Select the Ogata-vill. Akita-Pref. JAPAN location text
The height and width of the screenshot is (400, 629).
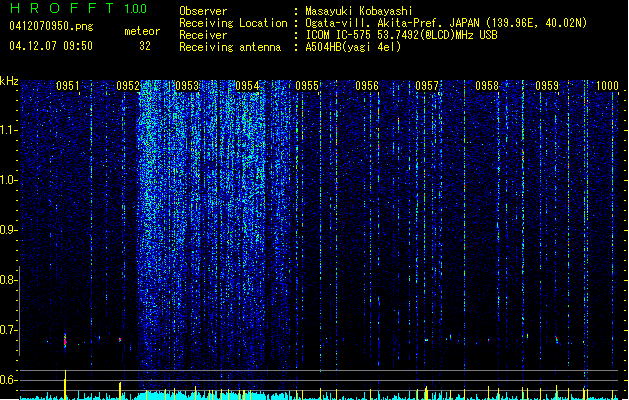[446, 23]
